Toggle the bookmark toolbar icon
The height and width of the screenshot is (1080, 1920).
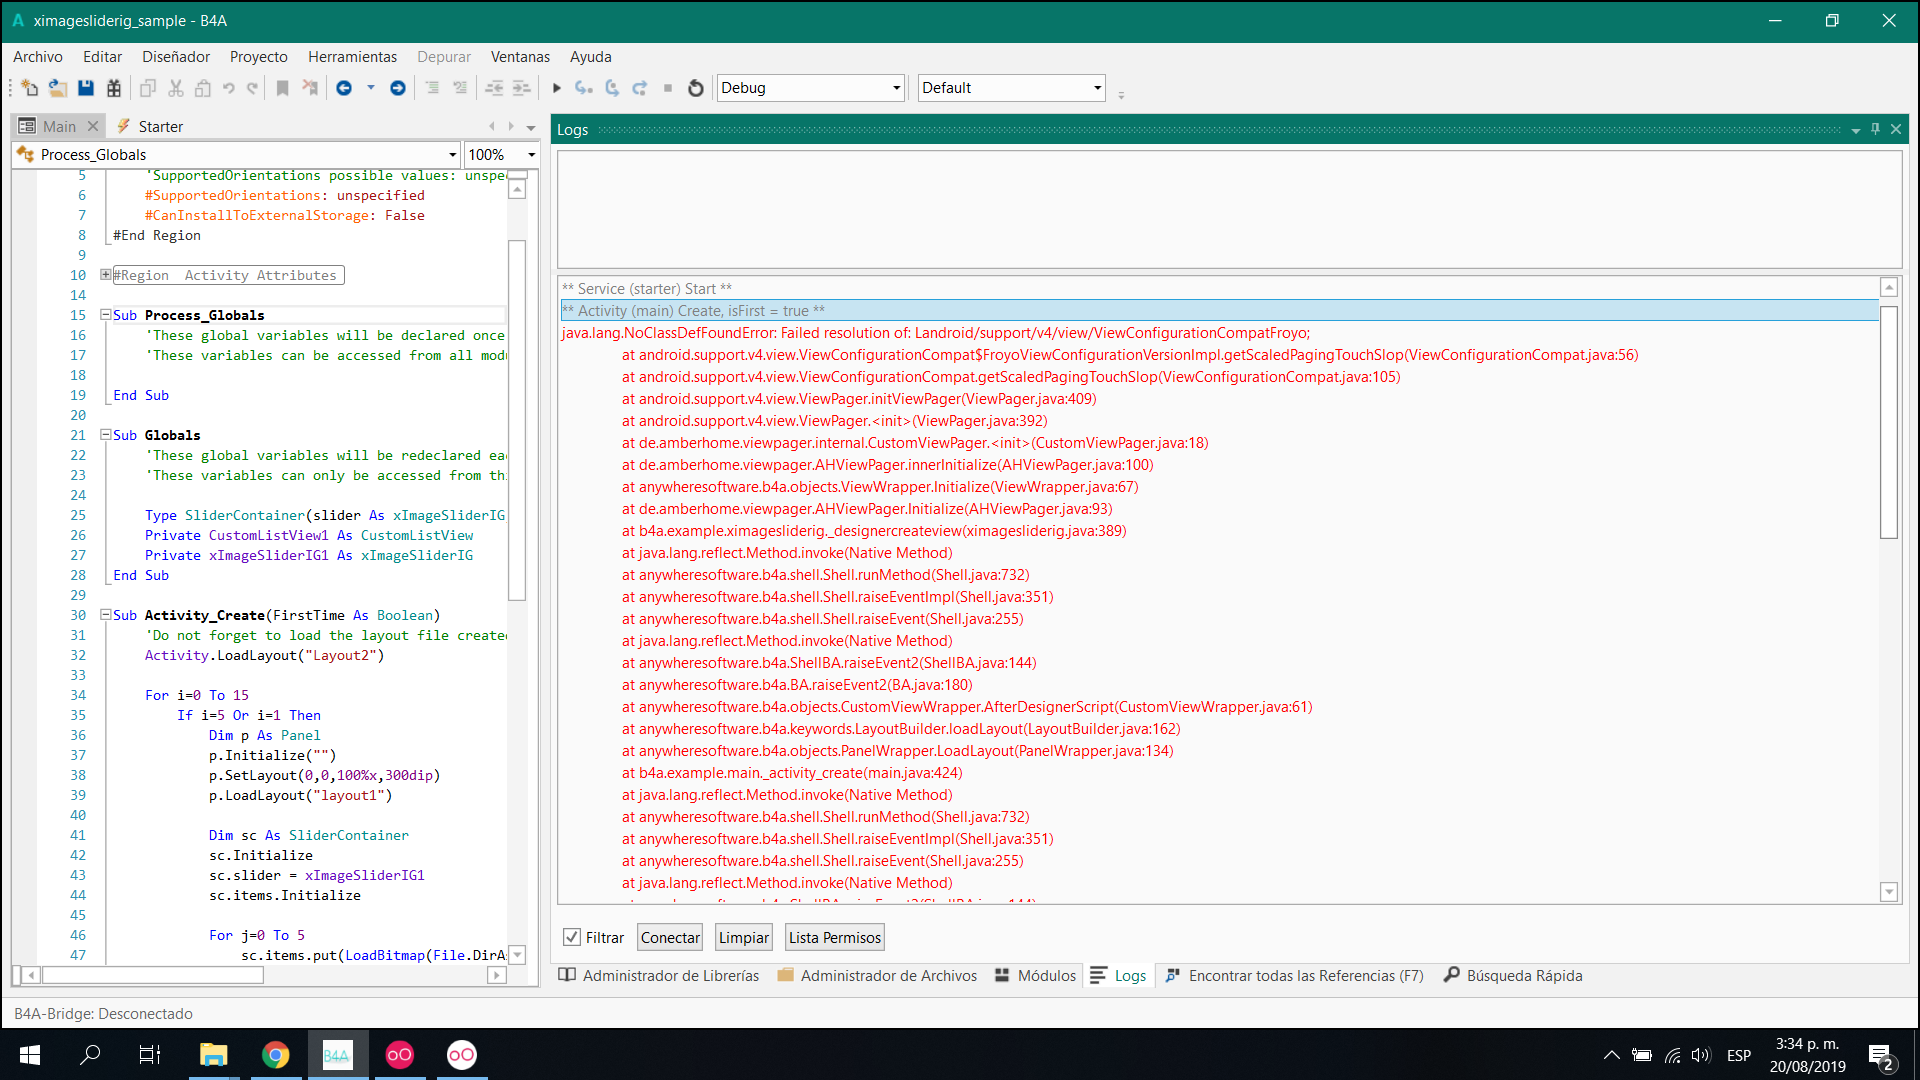pos(283,88)
